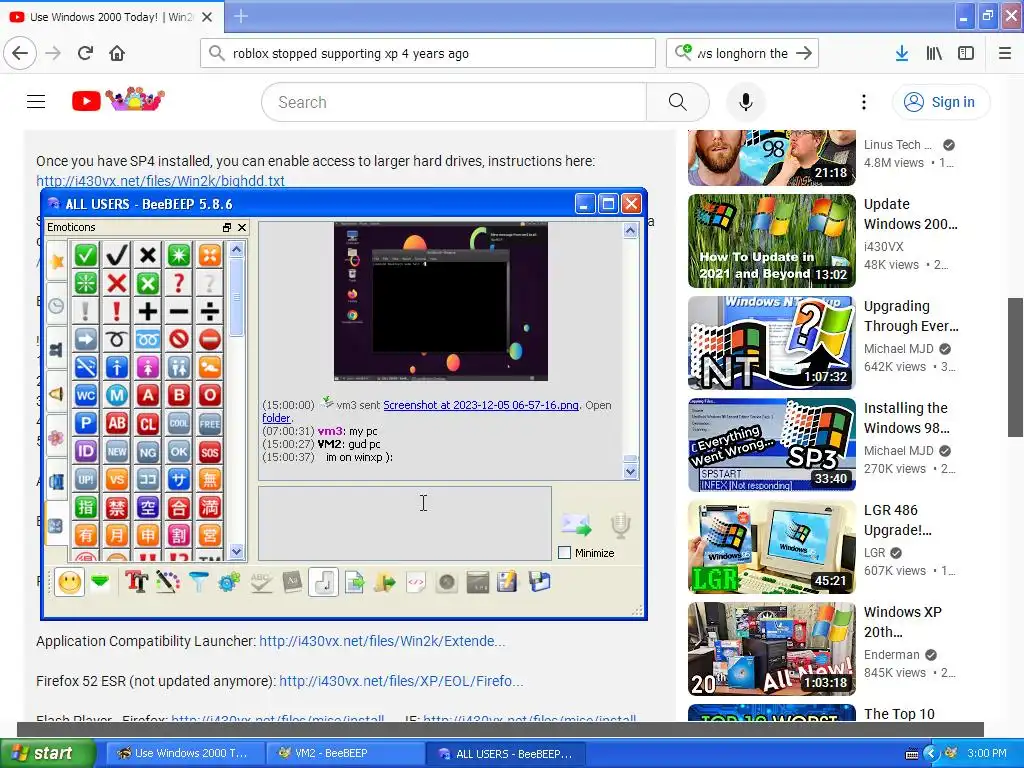This screenshot has width=1024, height=768.
Task: Insert the purple ID emoticon
Action: [x=86, y=452]
